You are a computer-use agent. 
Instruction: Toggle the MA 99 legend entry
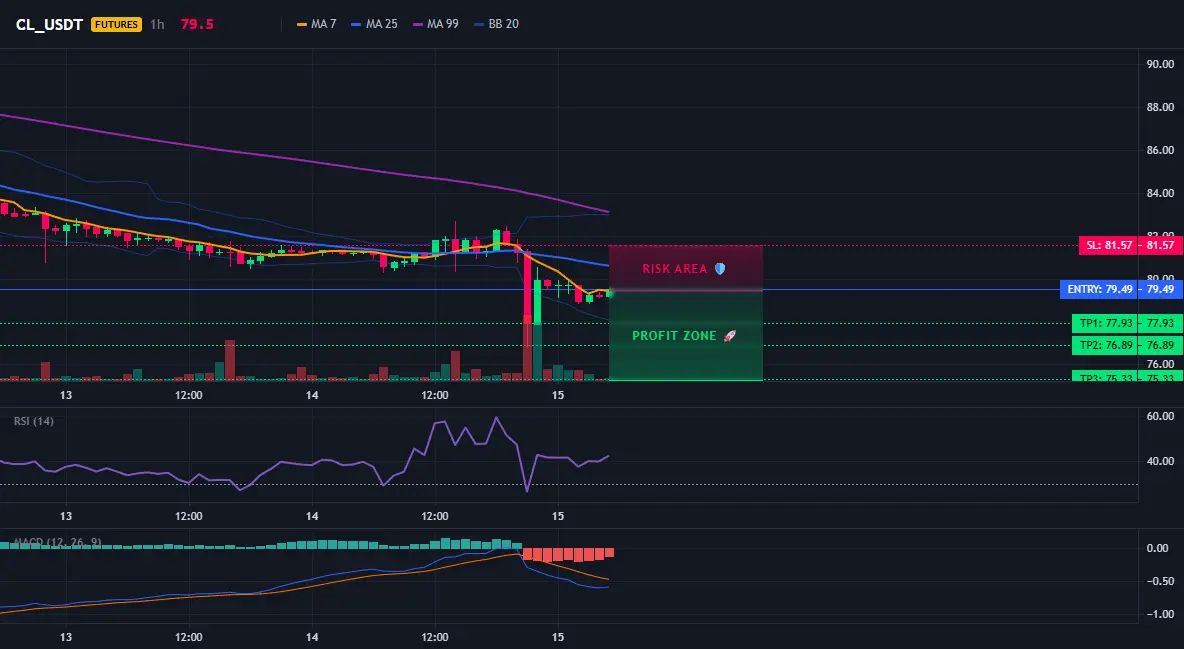(x=436, y=24)
